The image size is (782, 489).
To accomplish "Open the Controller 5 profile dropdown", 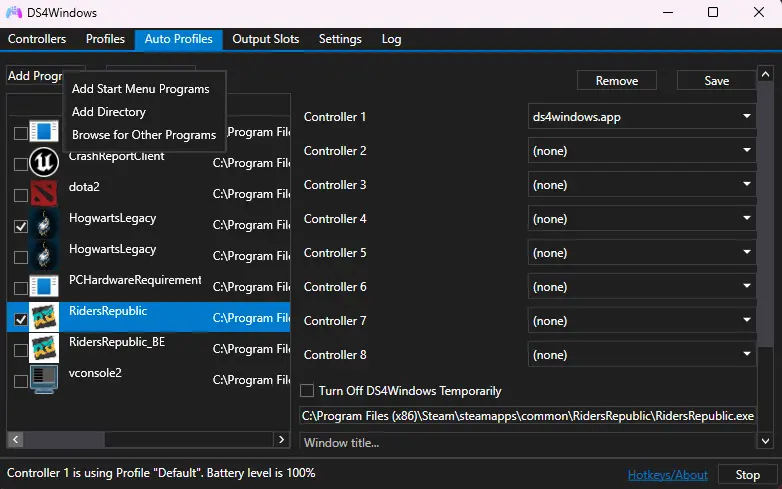I will coord(642,253).
